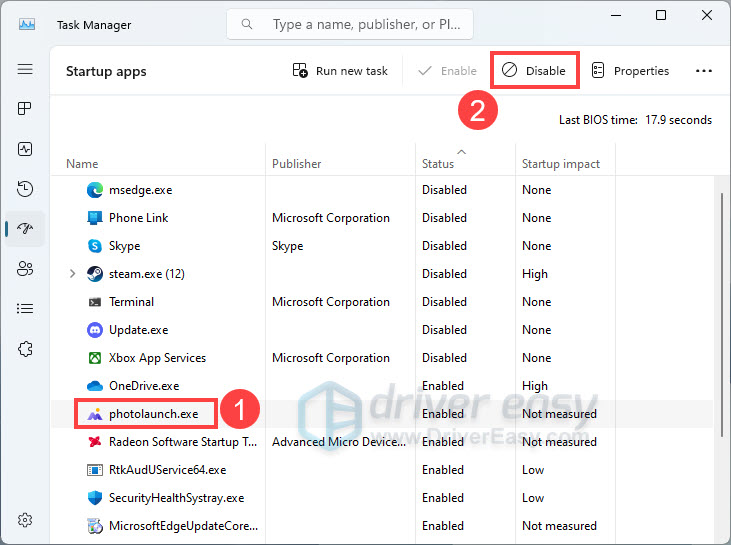Open App history in sidebar

coord(25,189)
